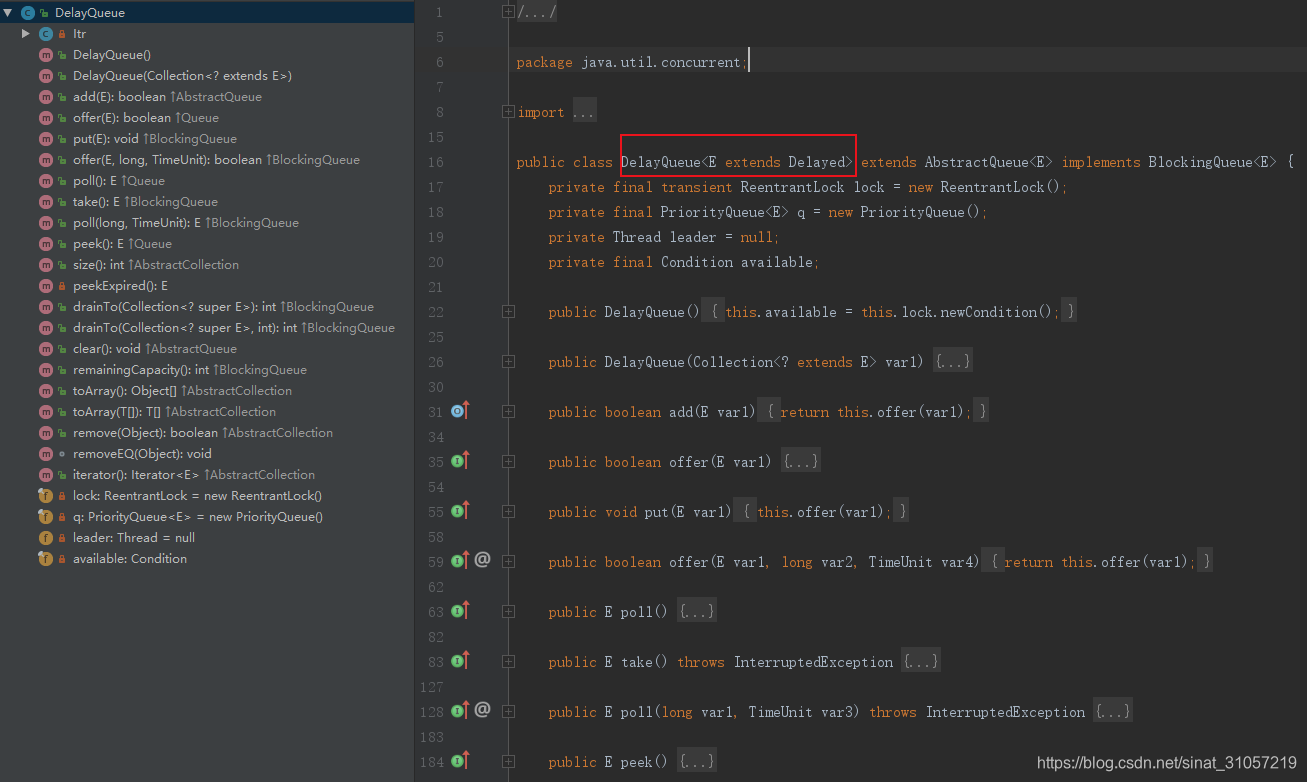Select remainingCapacity(): int entry
1307x782 pixels.
pyautogui.click(x=190, y=370)
